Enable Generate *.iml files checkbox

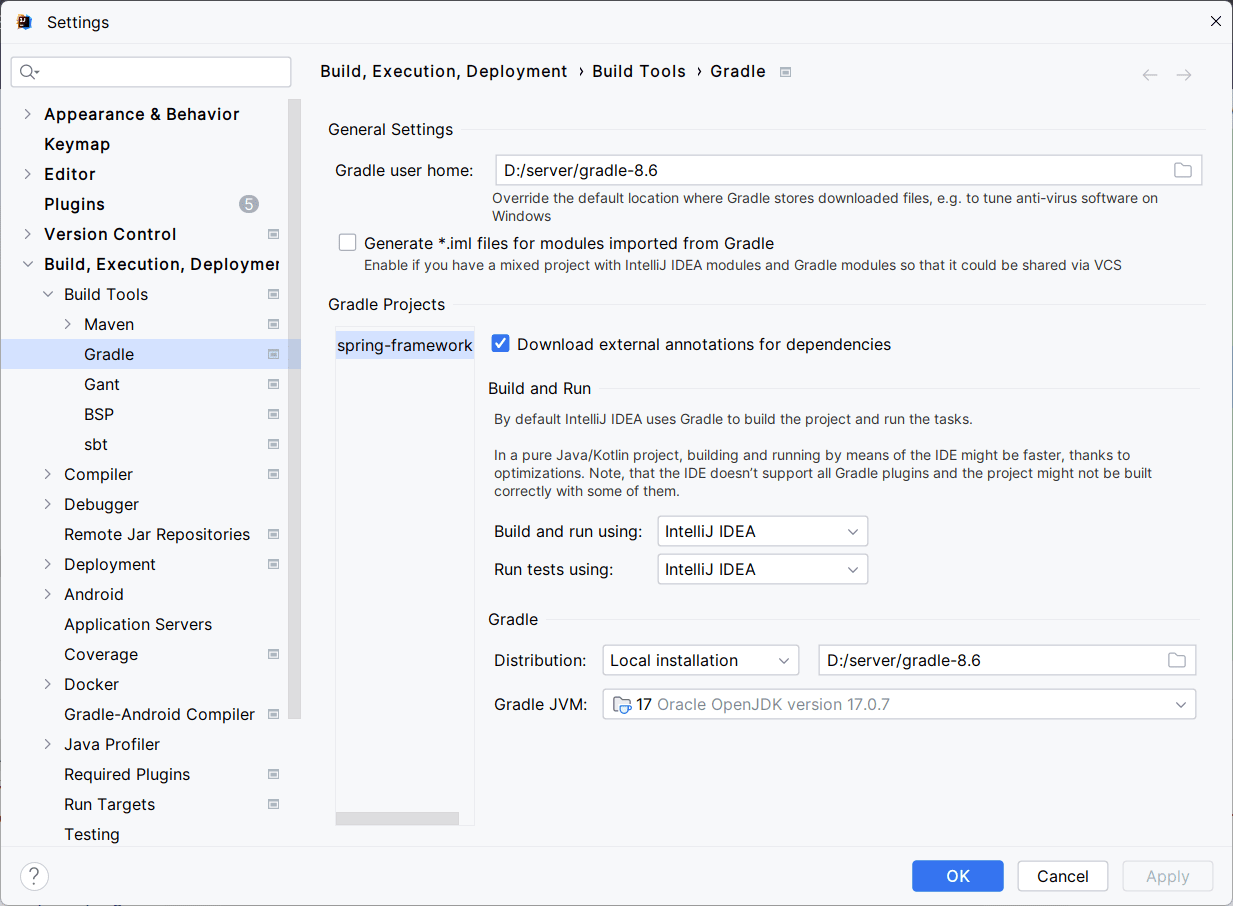[x=347, y=242]
